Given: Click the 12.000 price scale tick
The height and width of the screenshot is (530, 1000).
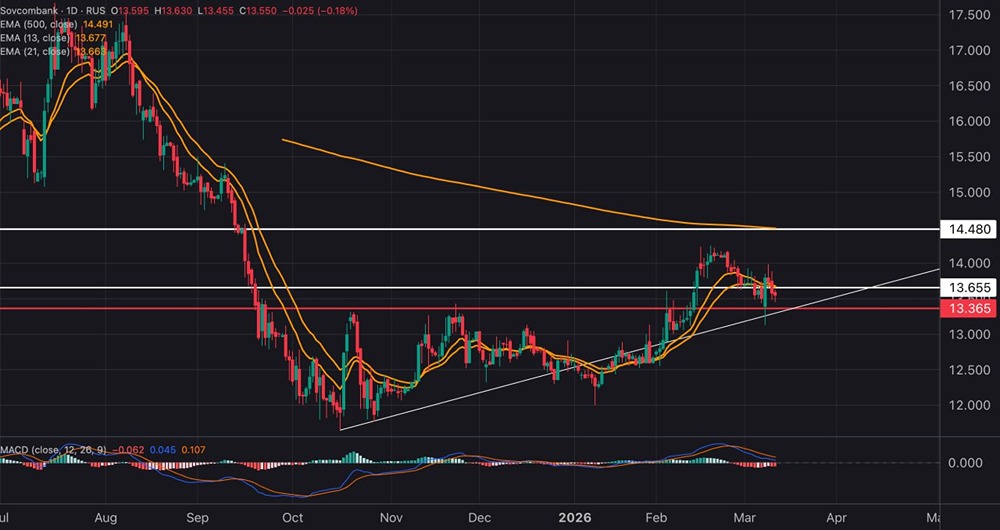Looking at the screenshot, I should [969, 405].
